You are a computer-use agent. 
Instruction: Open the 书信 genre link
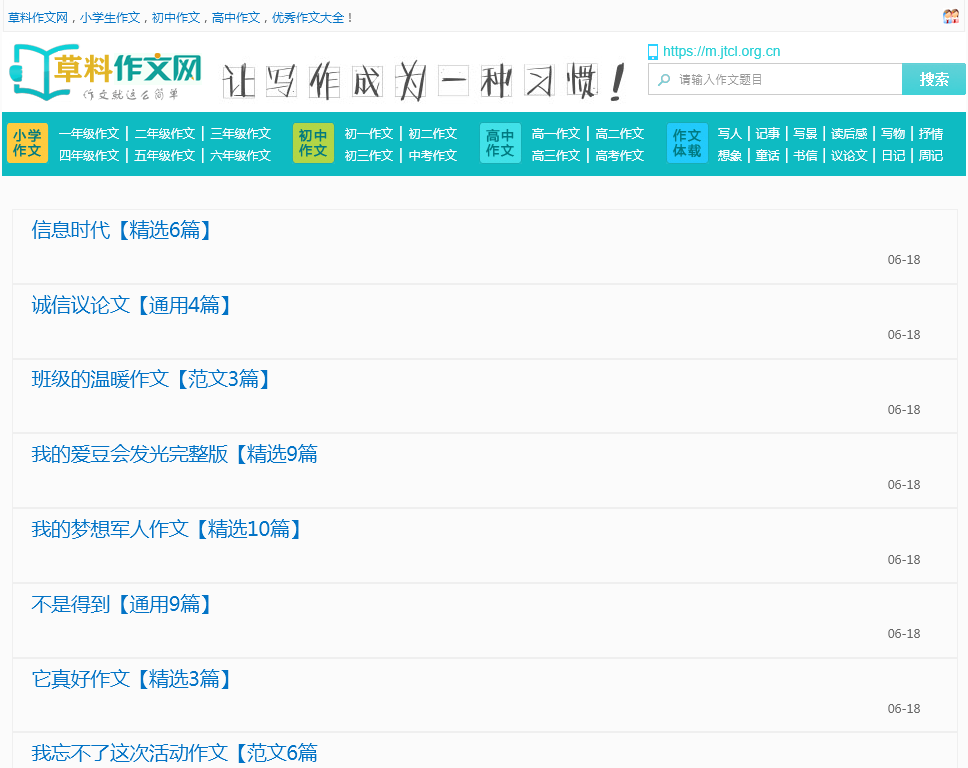tap(805, 156)
